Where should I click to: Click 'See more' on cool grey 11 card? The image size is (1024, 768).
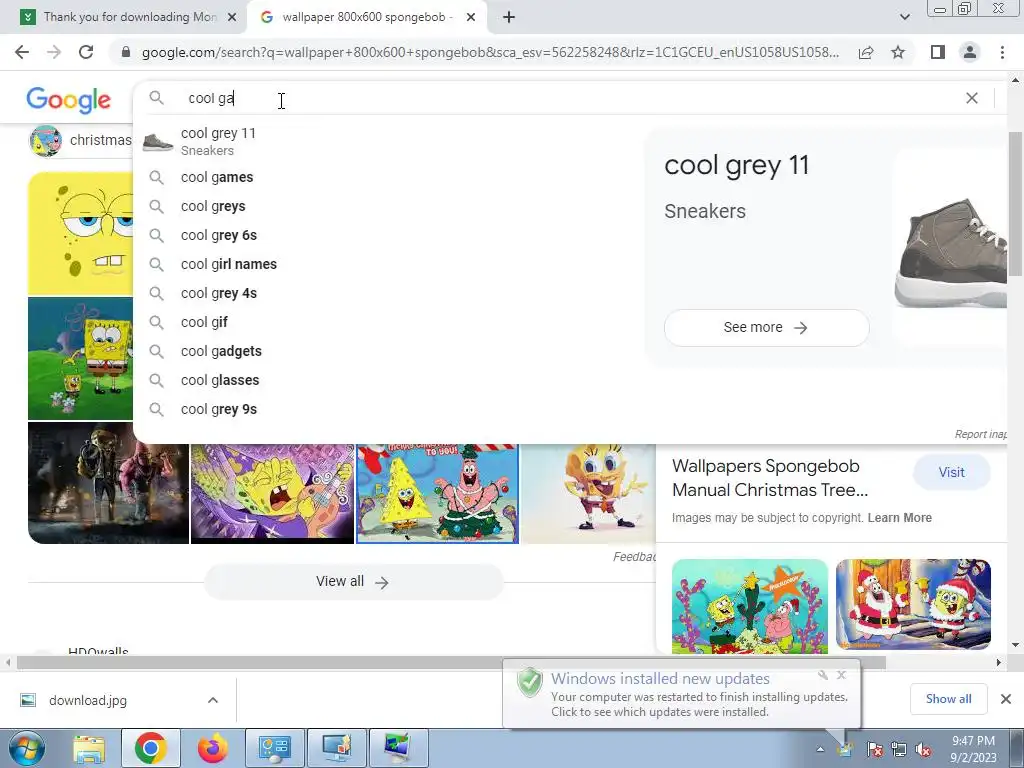[766, 327]
